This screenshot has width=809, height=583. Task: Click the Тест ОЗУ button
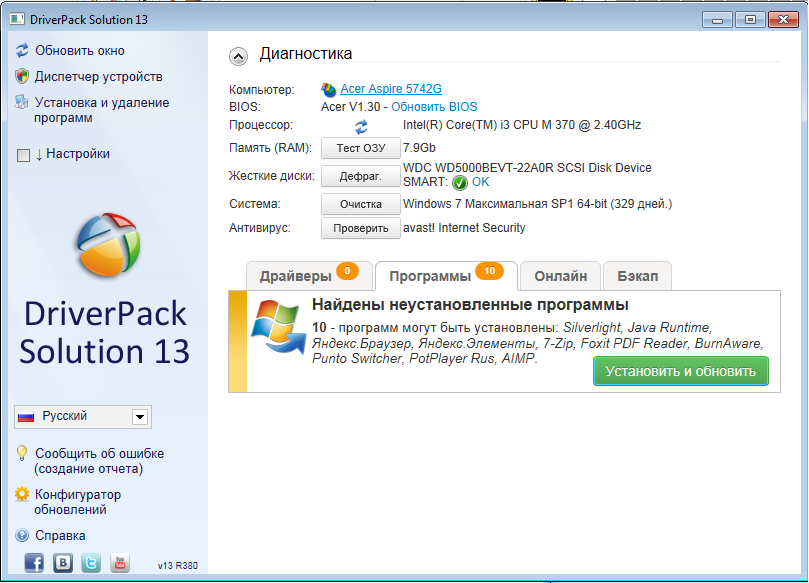[x=361, y=148]
